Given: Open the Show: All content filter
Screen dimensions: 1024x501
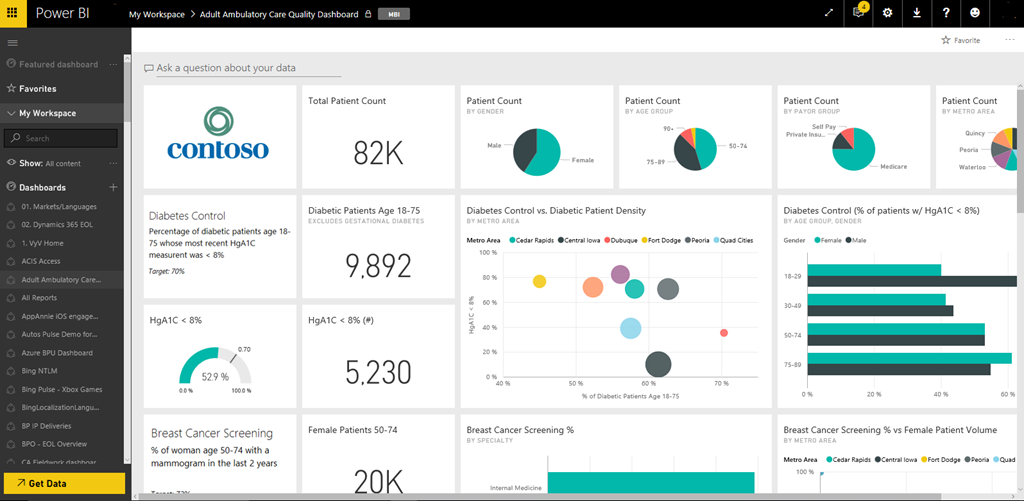Looking at the screenshot, I should pos(50,163).
